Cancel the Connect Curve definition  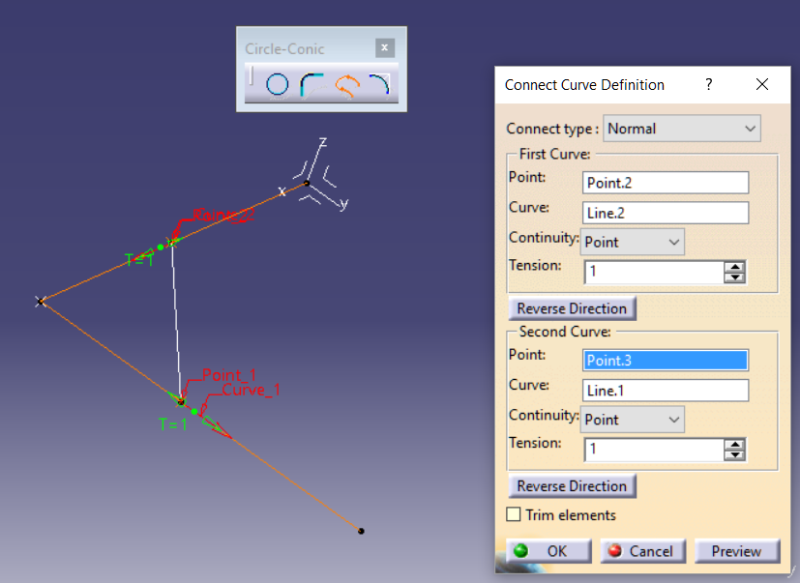(x=642, y=551)
